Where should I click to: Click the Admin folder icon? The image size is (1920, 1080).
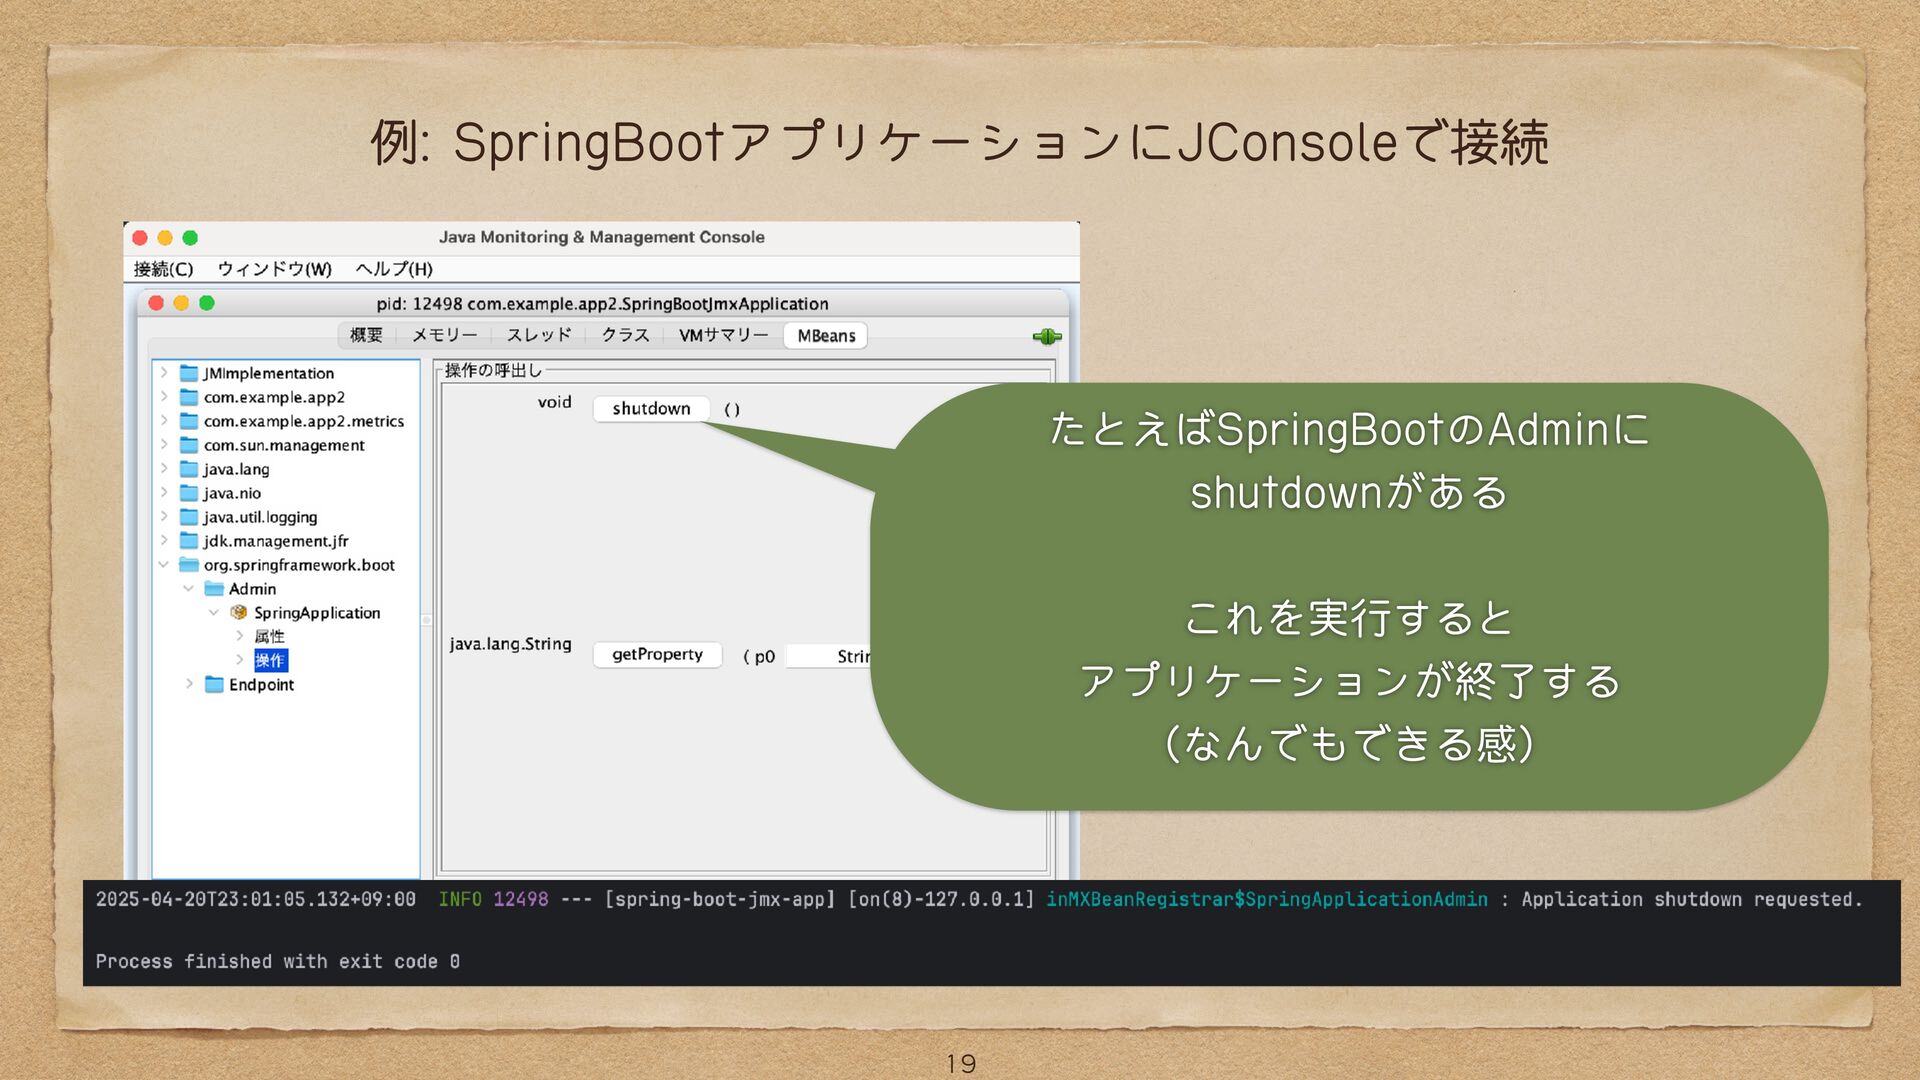(214, 589)
